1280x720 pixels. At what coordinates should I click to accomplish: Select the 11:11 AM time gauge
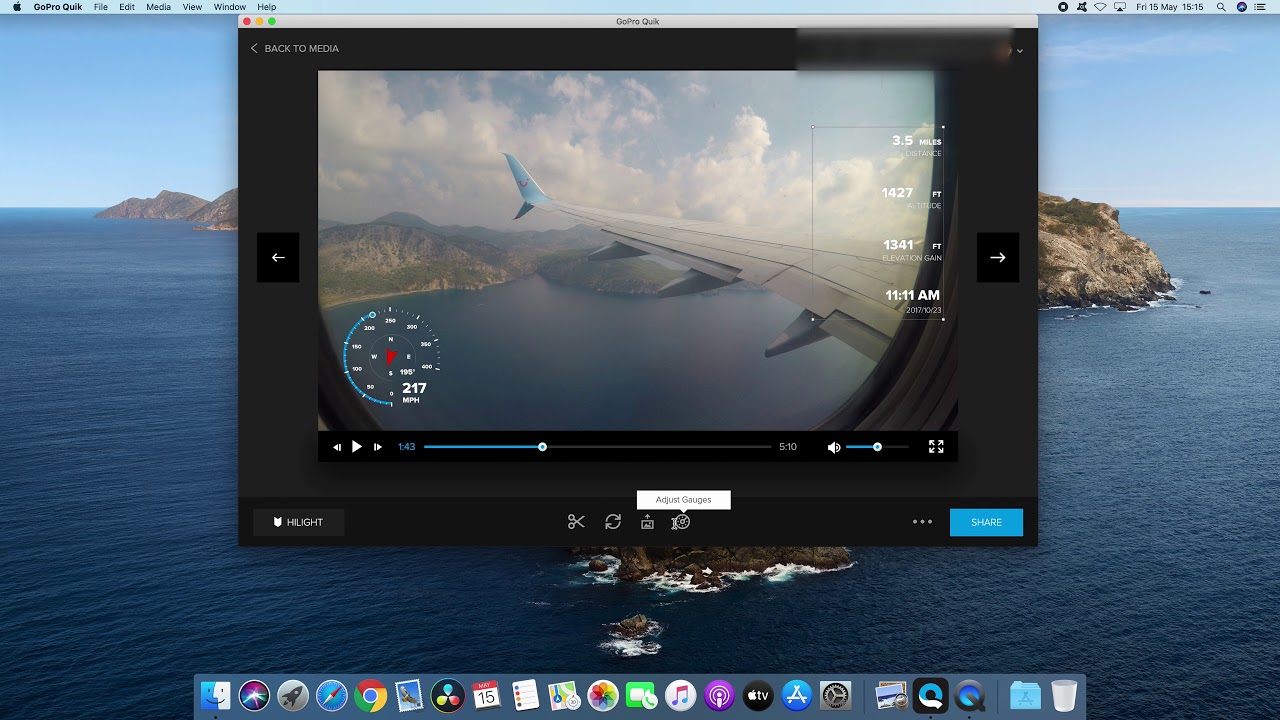click(x=913, y=301)
